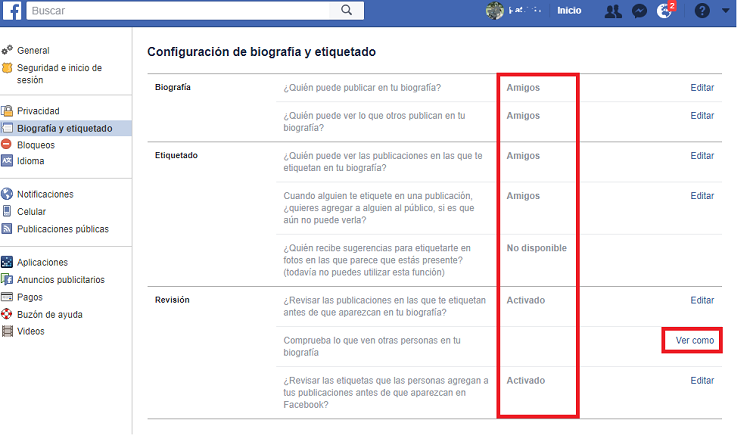Click the Biografía y etiquetado sidebar icon
Screen dimensions: 750x448
7,128
